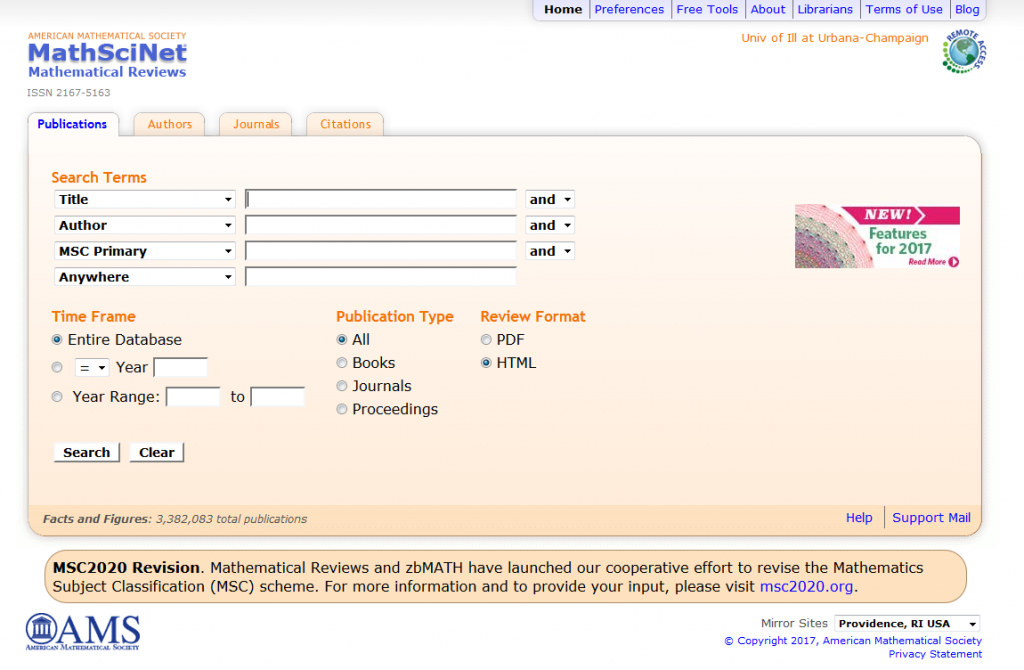Viewport: 1024px width, 670px height.
Task: Click the MathSciNet Mathematical Reviews logo
Action: coord(107,56)
